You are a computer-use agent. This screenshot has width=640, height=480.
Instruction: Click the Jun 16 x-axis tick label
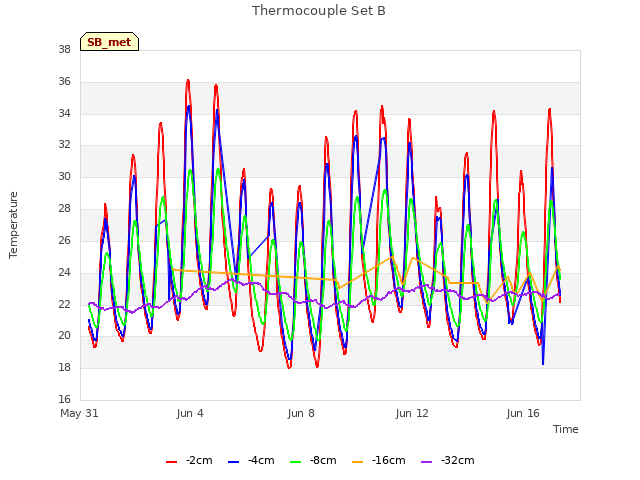pos(523,413)
